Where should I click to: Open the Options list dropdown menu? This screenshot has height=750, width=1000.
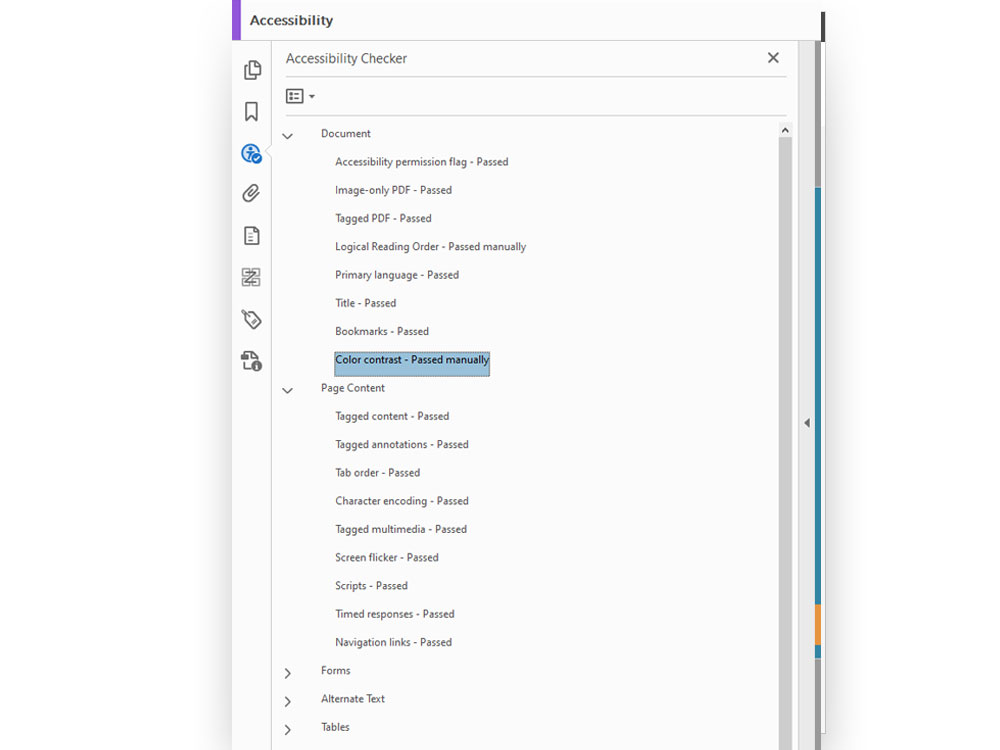(x=300, y=96)
